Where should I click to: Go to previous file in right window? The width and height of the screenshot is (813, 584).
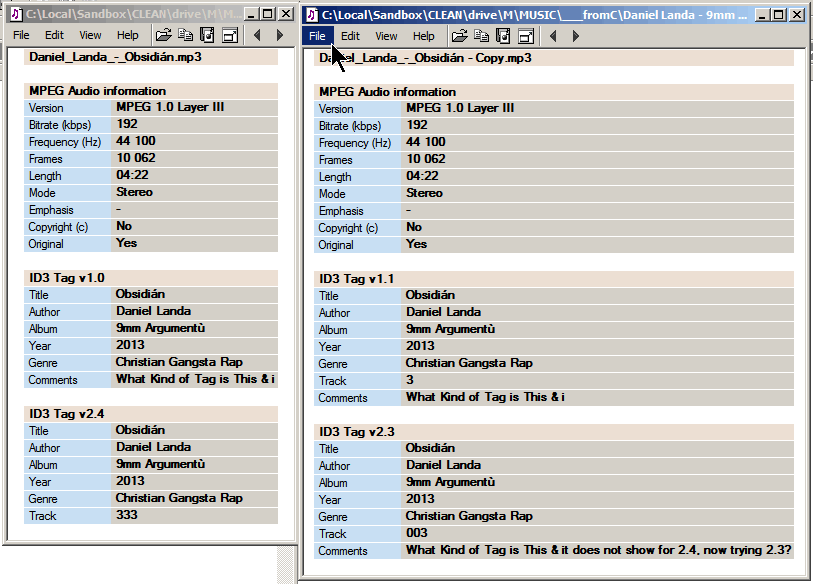[553, 36]
